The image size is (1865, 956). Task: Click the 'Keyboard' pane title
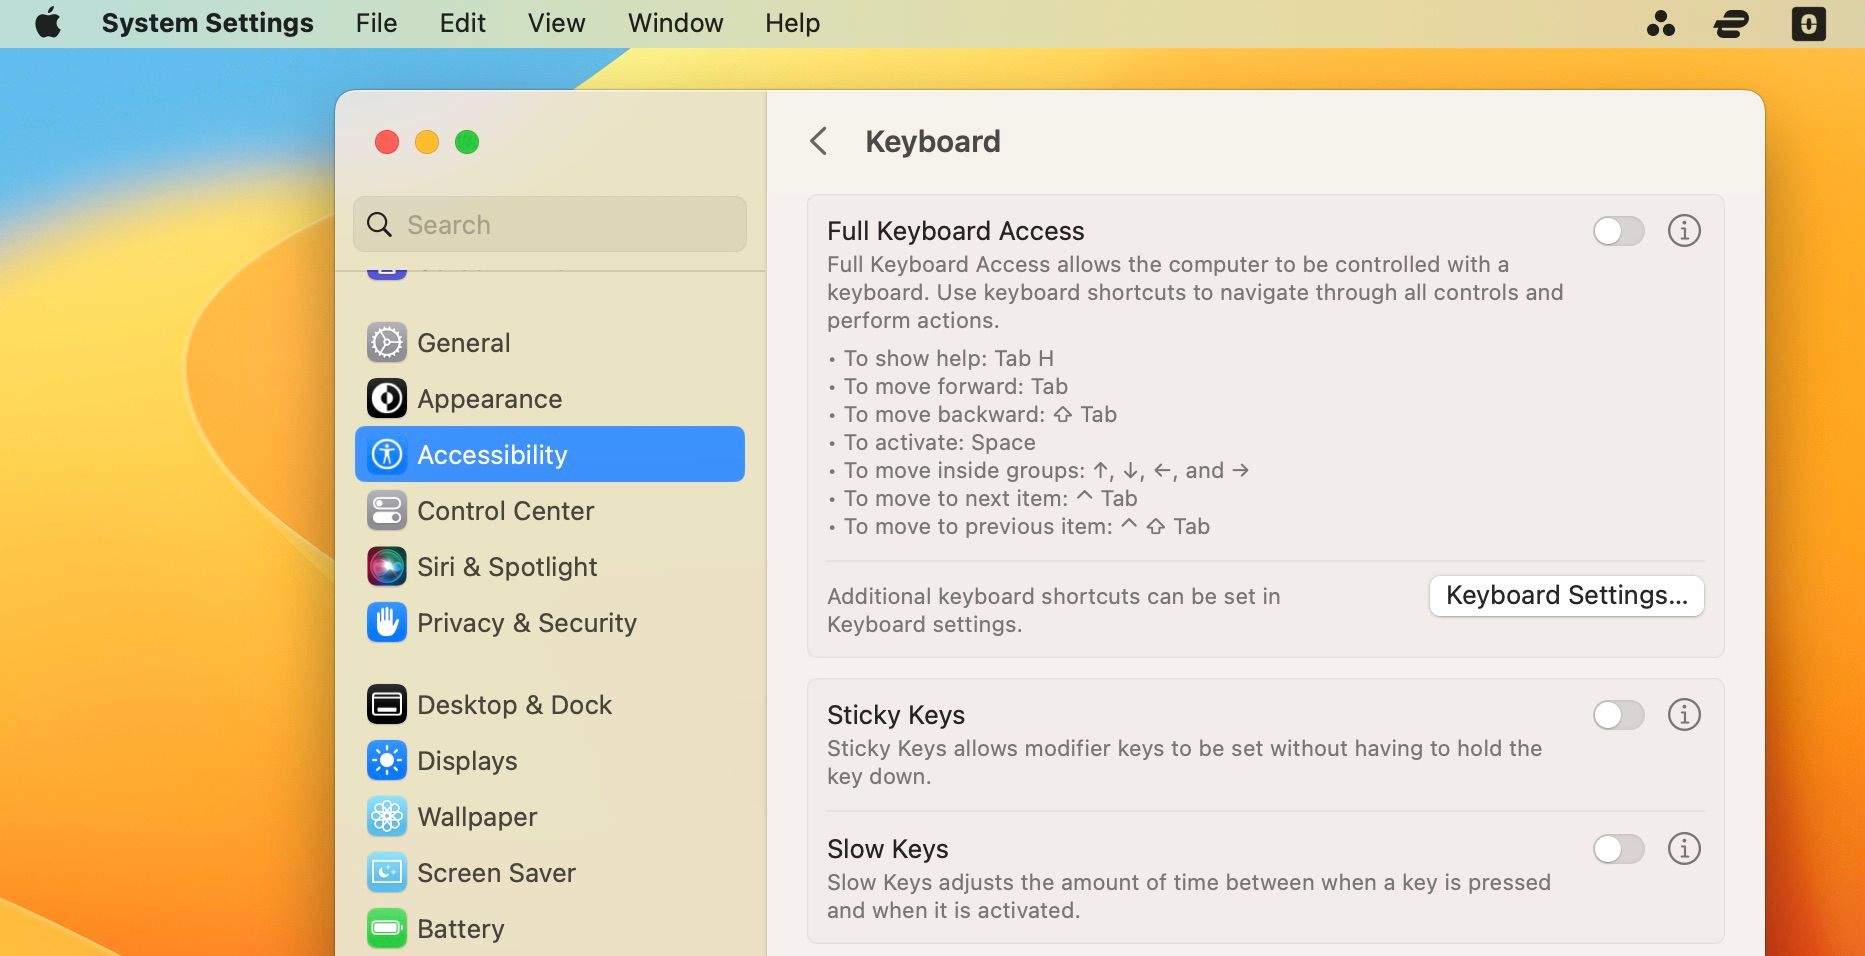[933, 142]
